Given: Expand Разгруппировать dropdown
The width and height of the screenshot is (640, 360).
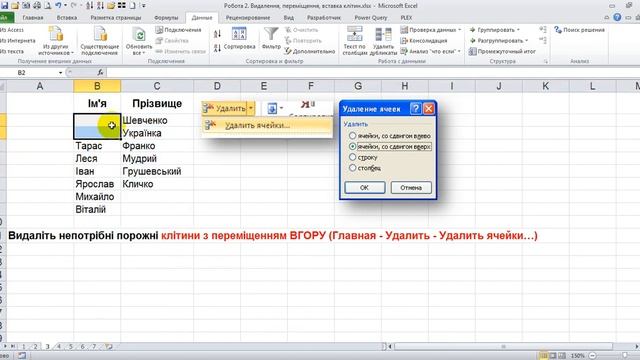Looking at the screenshot, I should 527,40.
